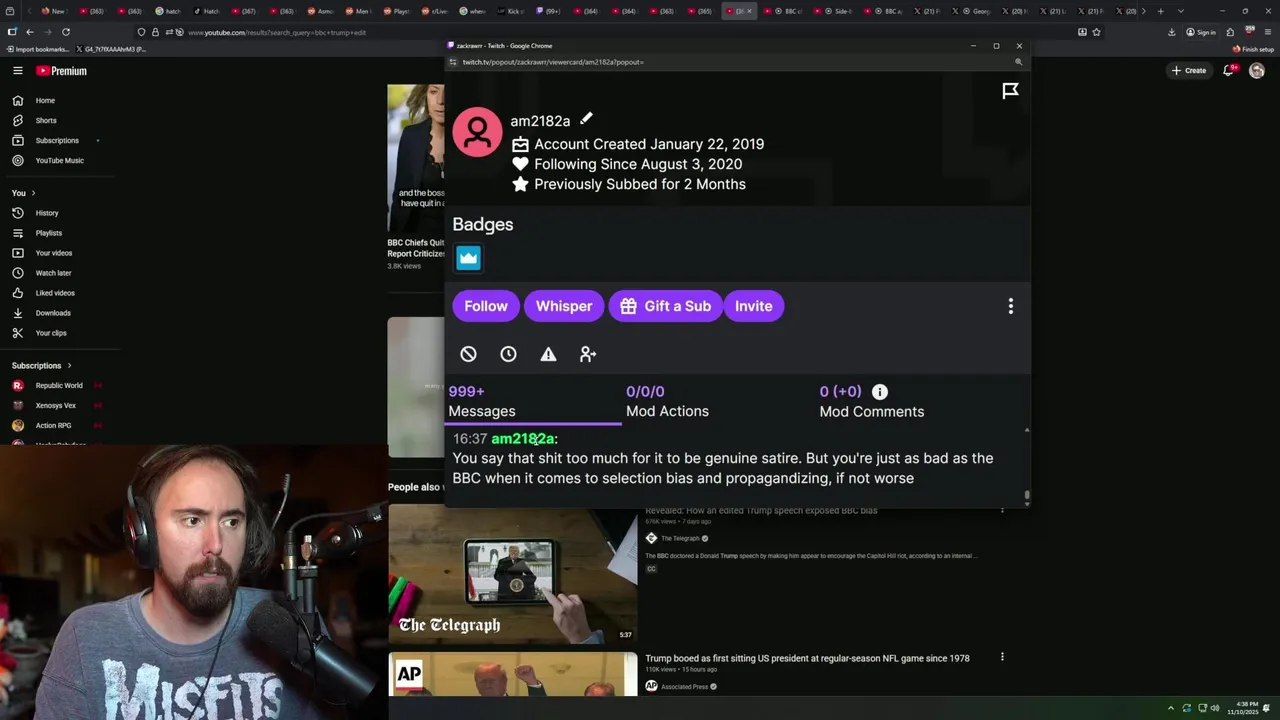Open a new browser tab with plus
This screenshot has width=1280, height=720.
coord(1160,11)
